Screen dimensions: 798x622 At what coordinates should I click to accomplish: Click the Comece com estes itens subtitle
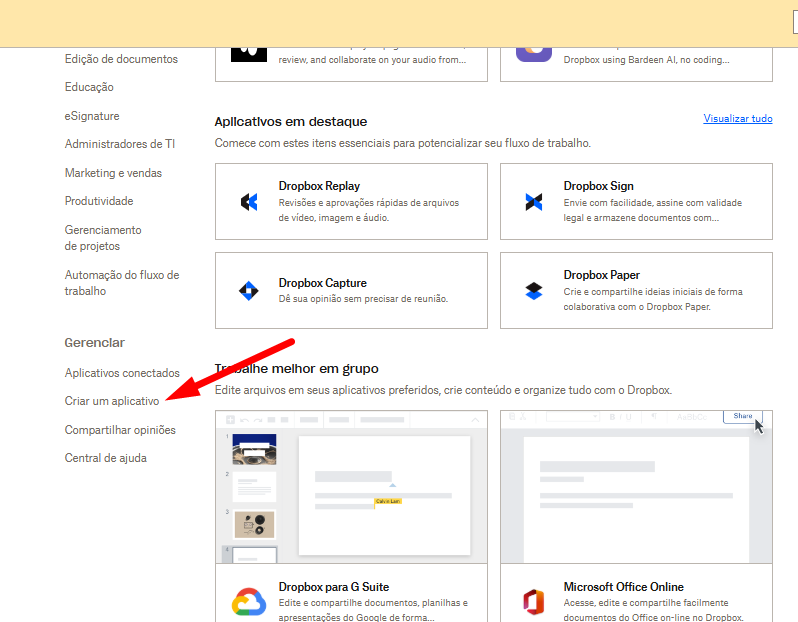(403, 144)
